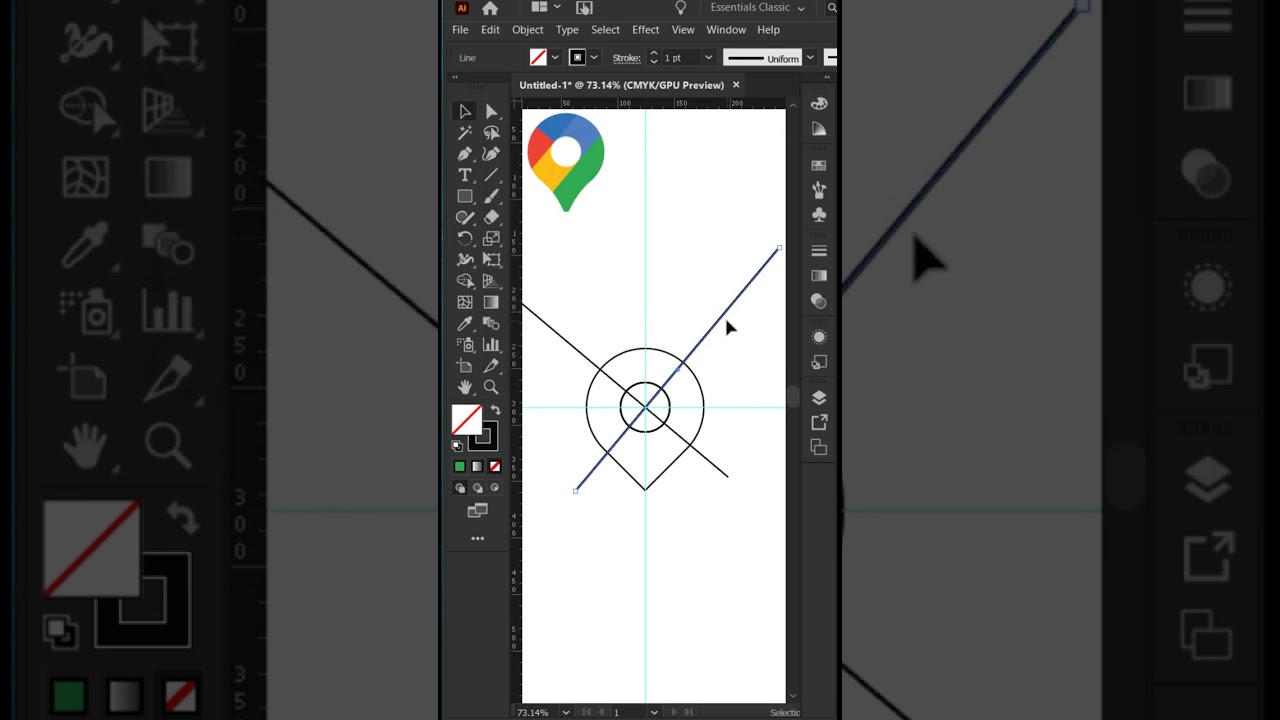Close the Untitled-1 document tab
Image resolution: width=1280 pixels, height=720 pixels.
pyautogui.click(x=736, y=85)
